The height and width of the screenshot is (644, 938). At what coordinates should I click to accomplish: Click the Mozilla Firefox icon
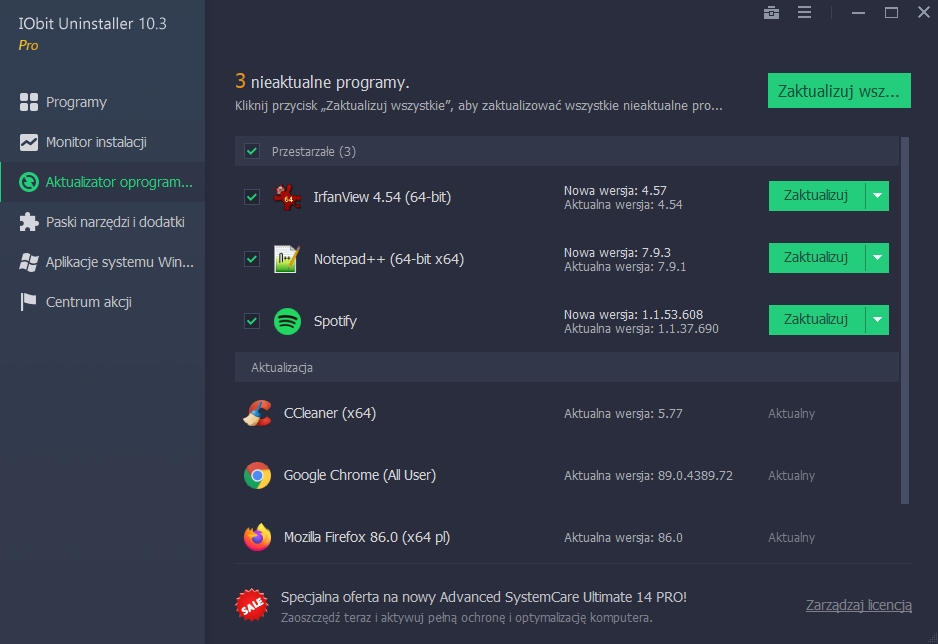click(x=257, y=537)
